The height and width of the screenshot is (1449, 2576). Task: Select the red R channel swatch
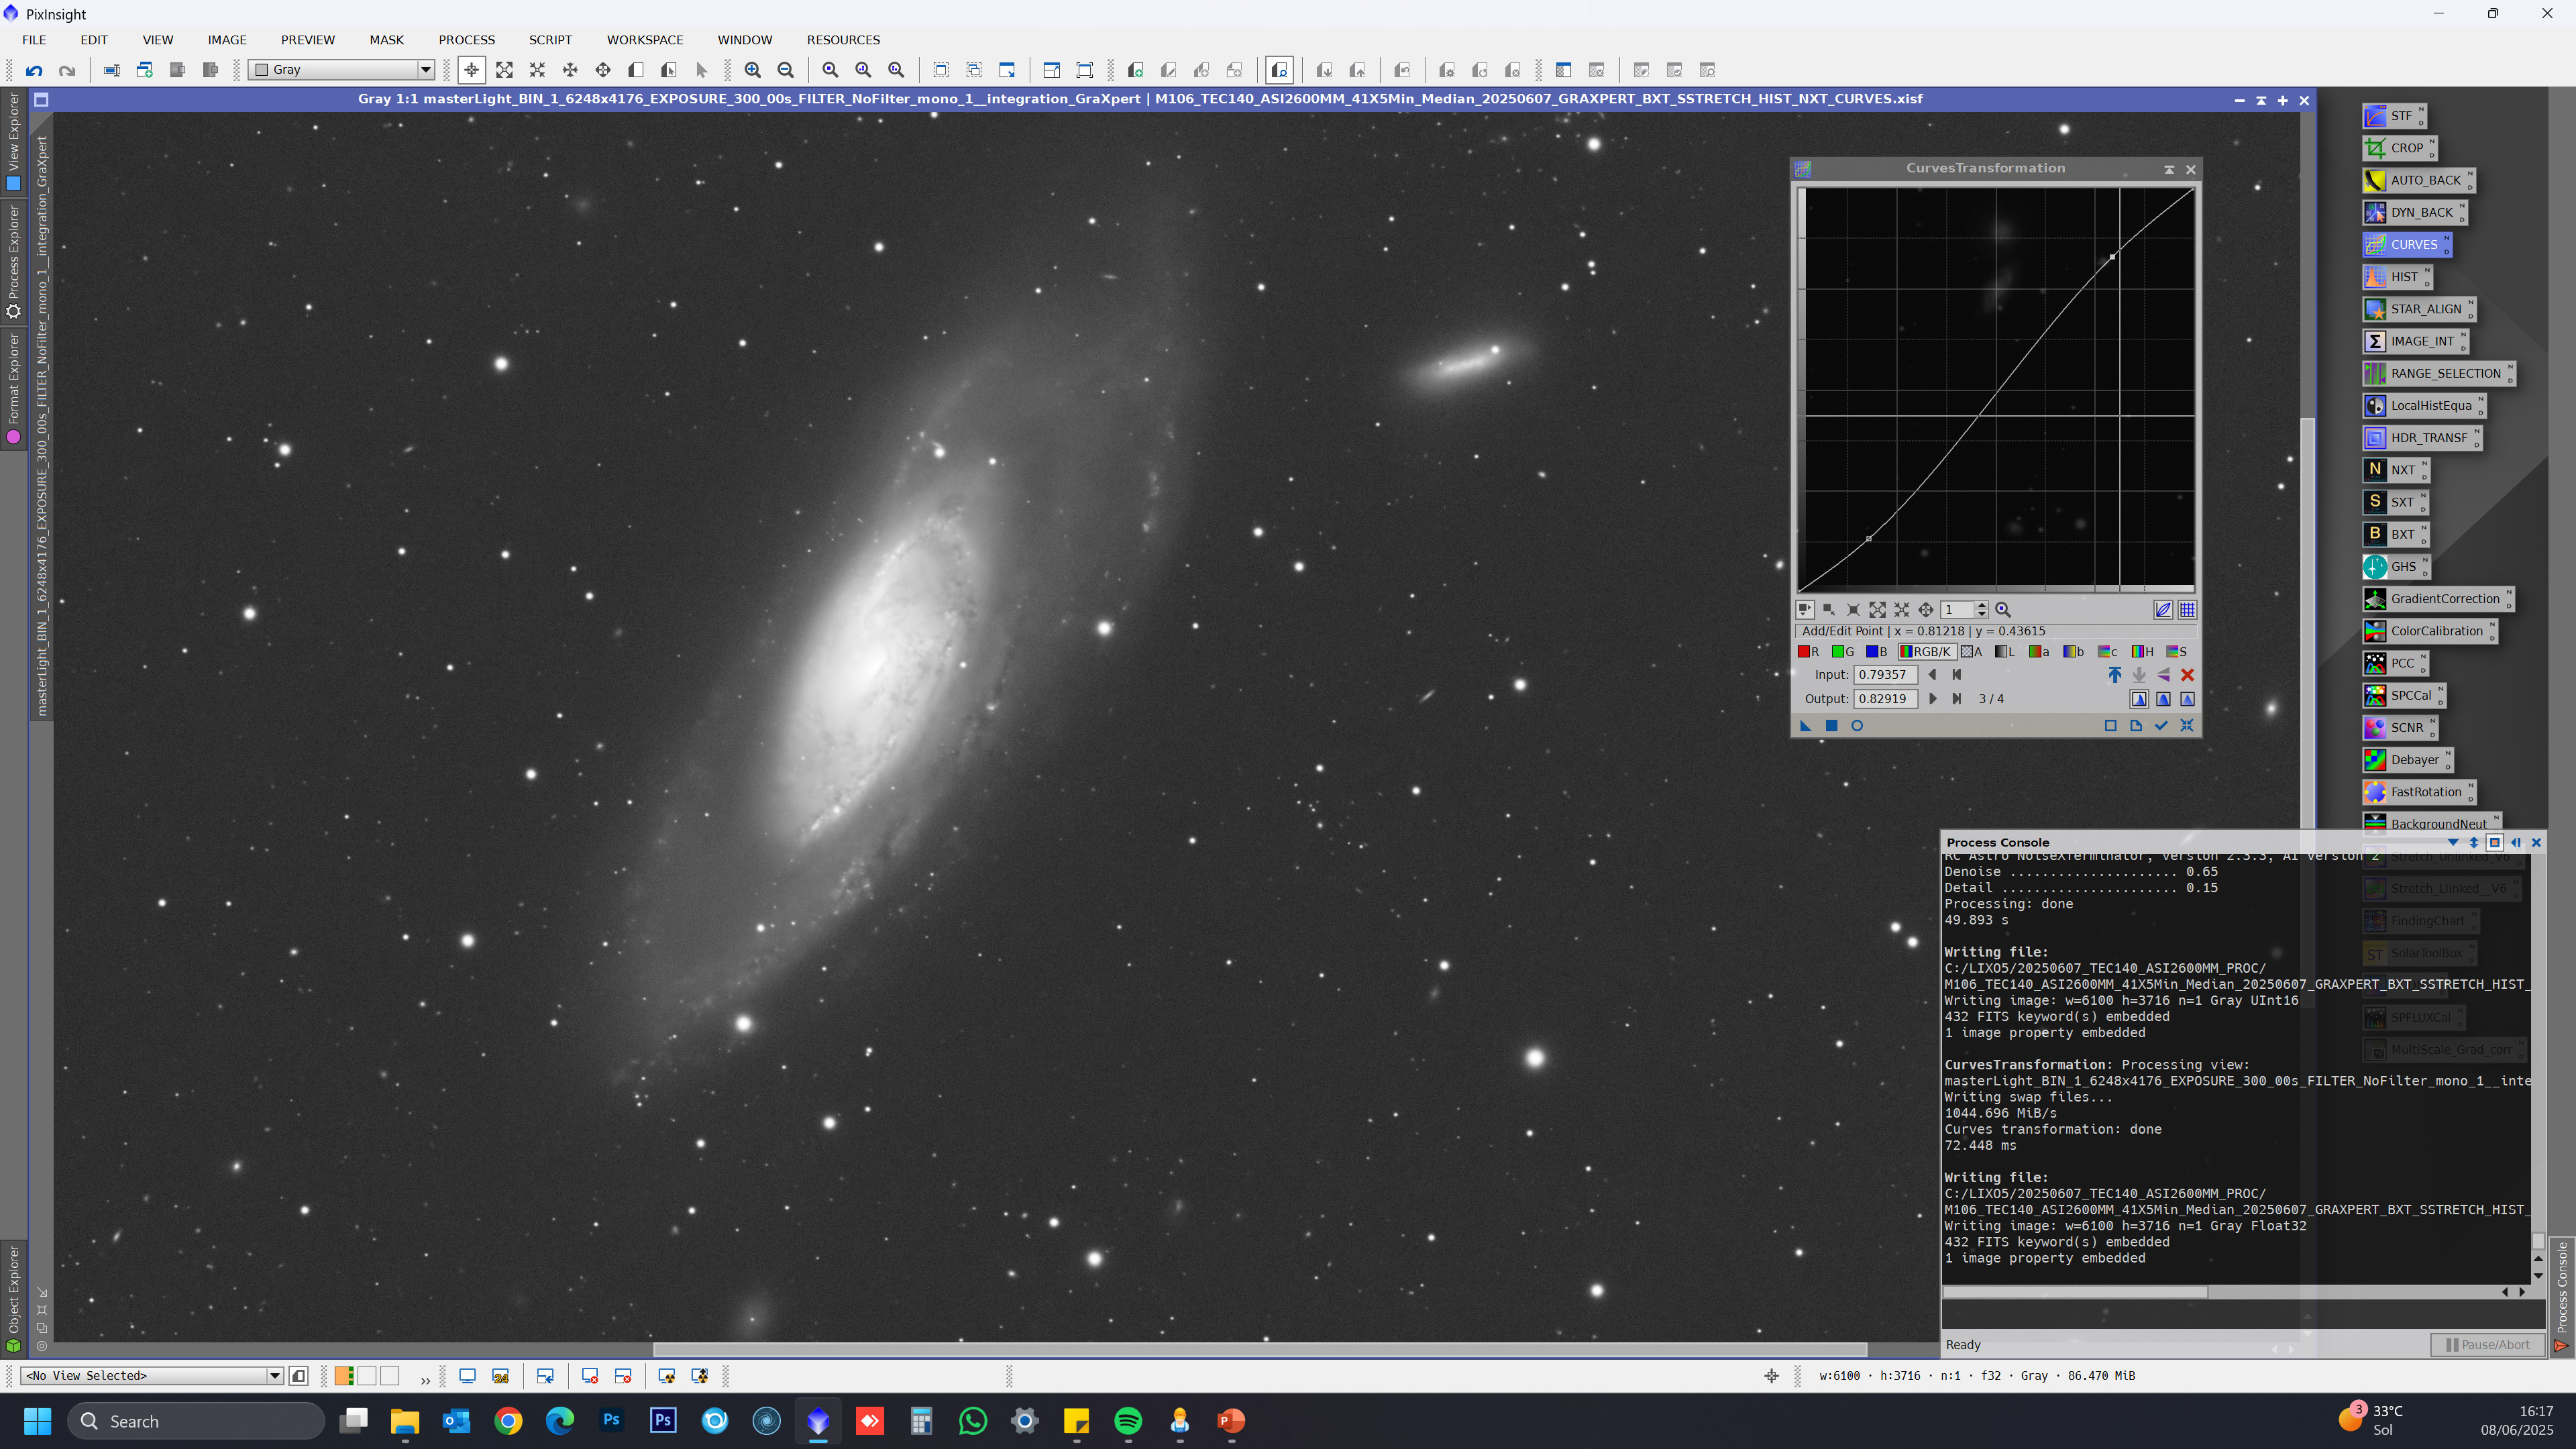tap(1807, 652)
